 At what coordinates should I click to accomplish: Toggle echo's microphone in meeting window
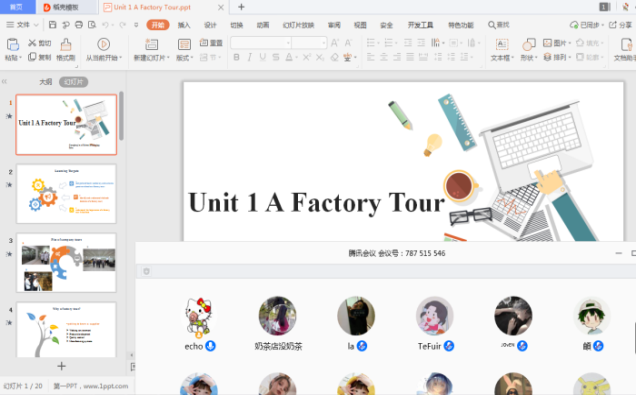pos(210,346)
